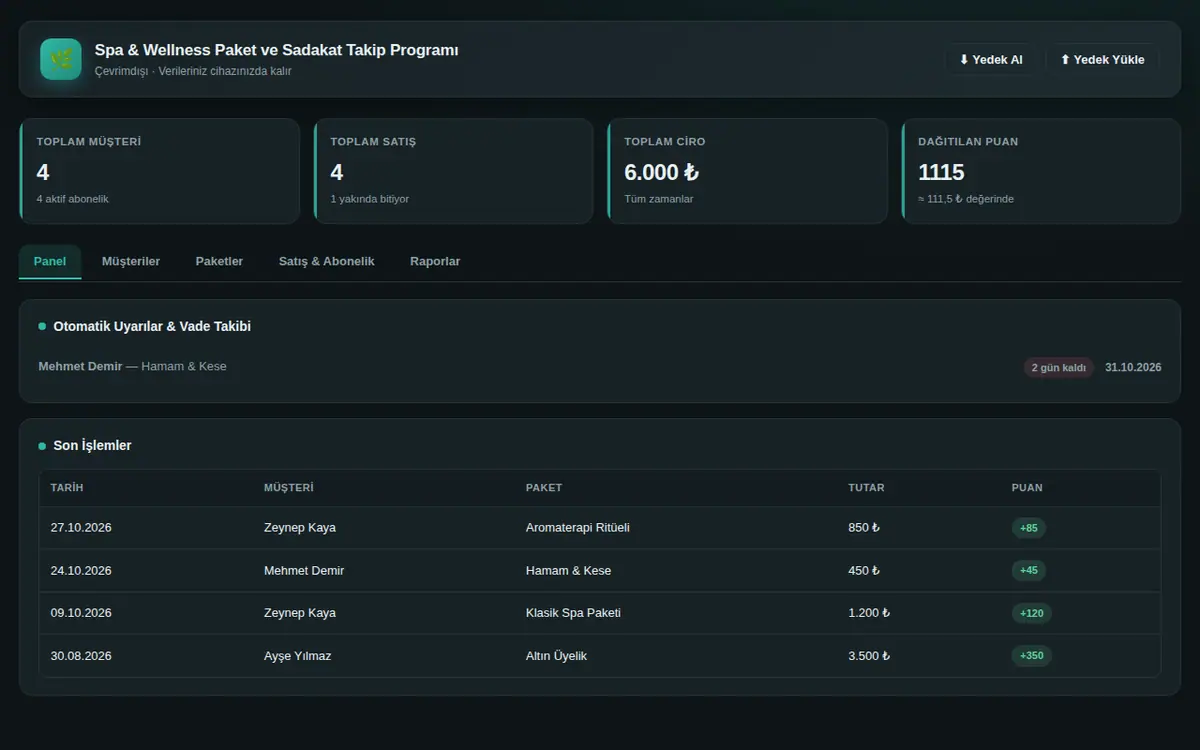The width and height of the screenshot is (1200, 750).
Task: Click the Ayşe Yılmaz customer cell
Action: pos(297,656)
